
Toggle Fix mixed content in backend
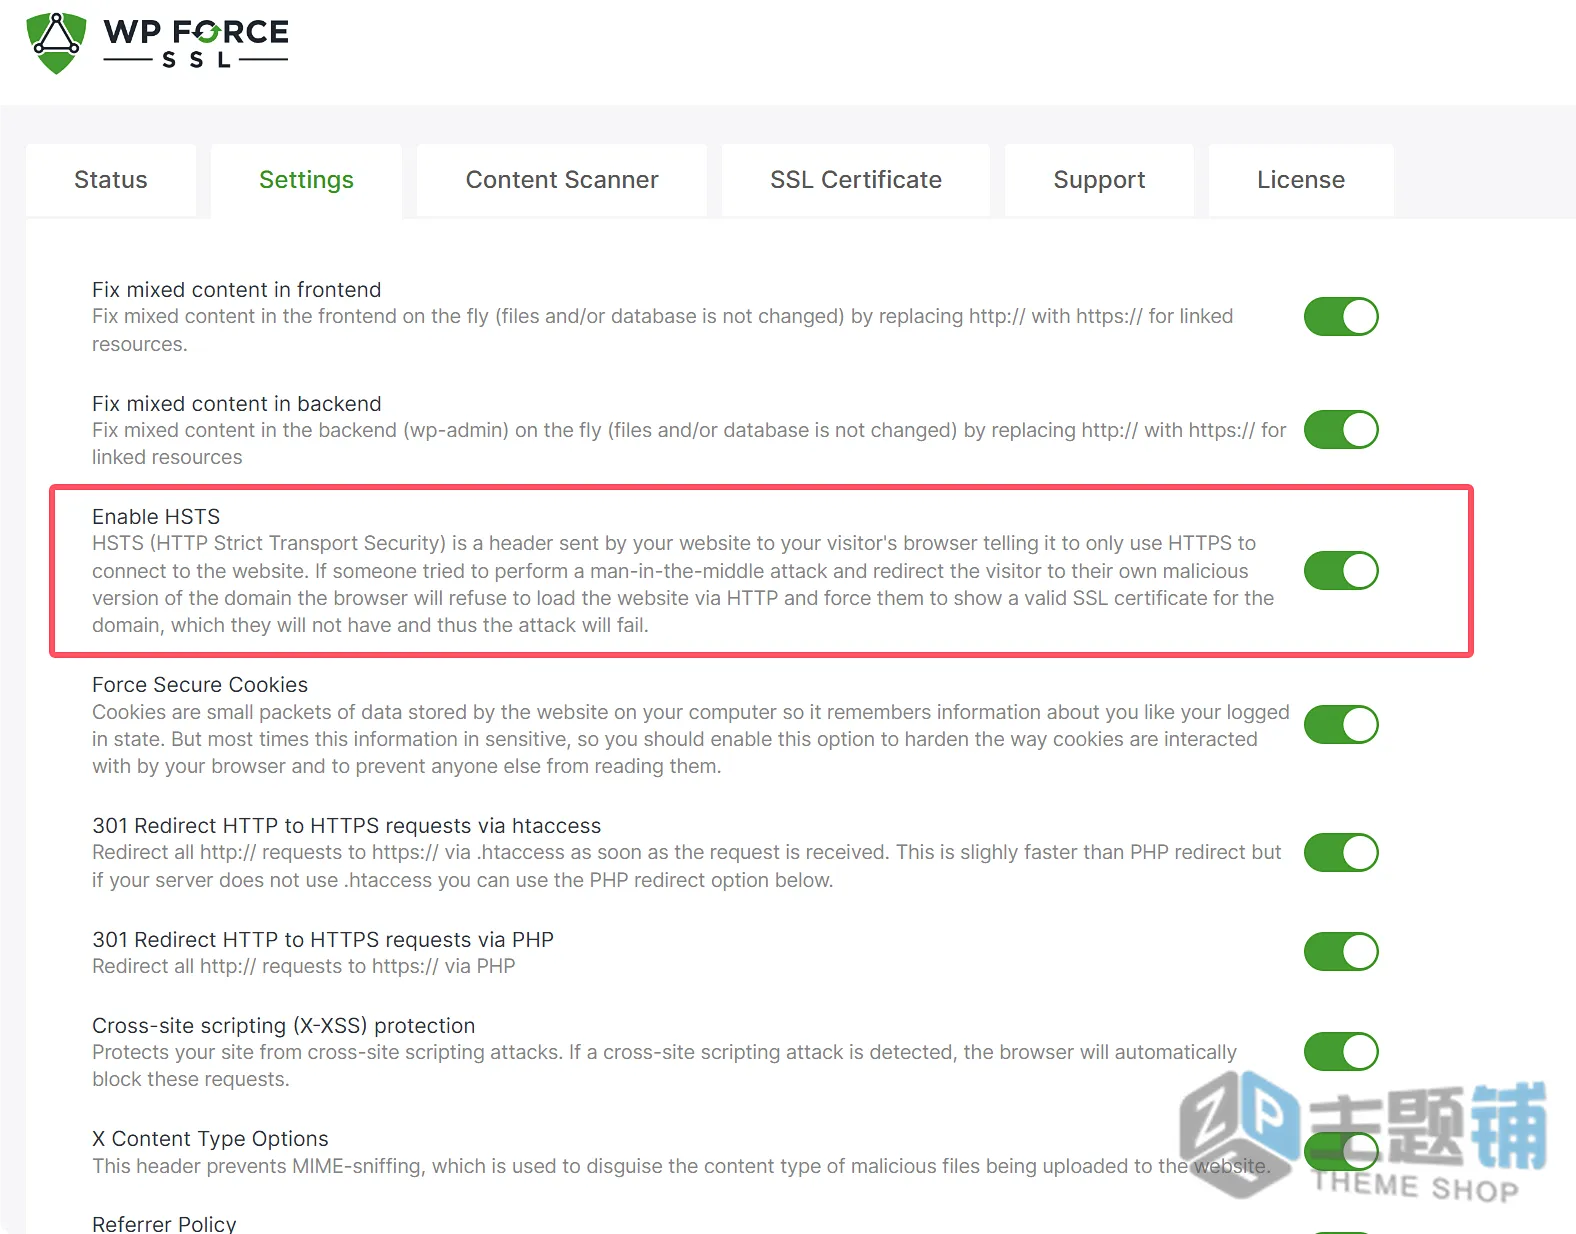[x=1341, y=430]
